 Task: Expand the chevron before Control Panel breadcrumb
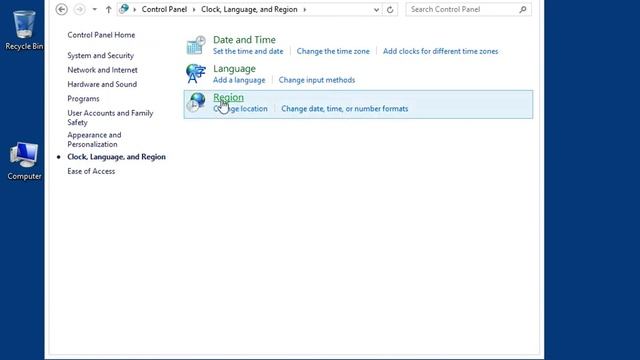point(135,9)
